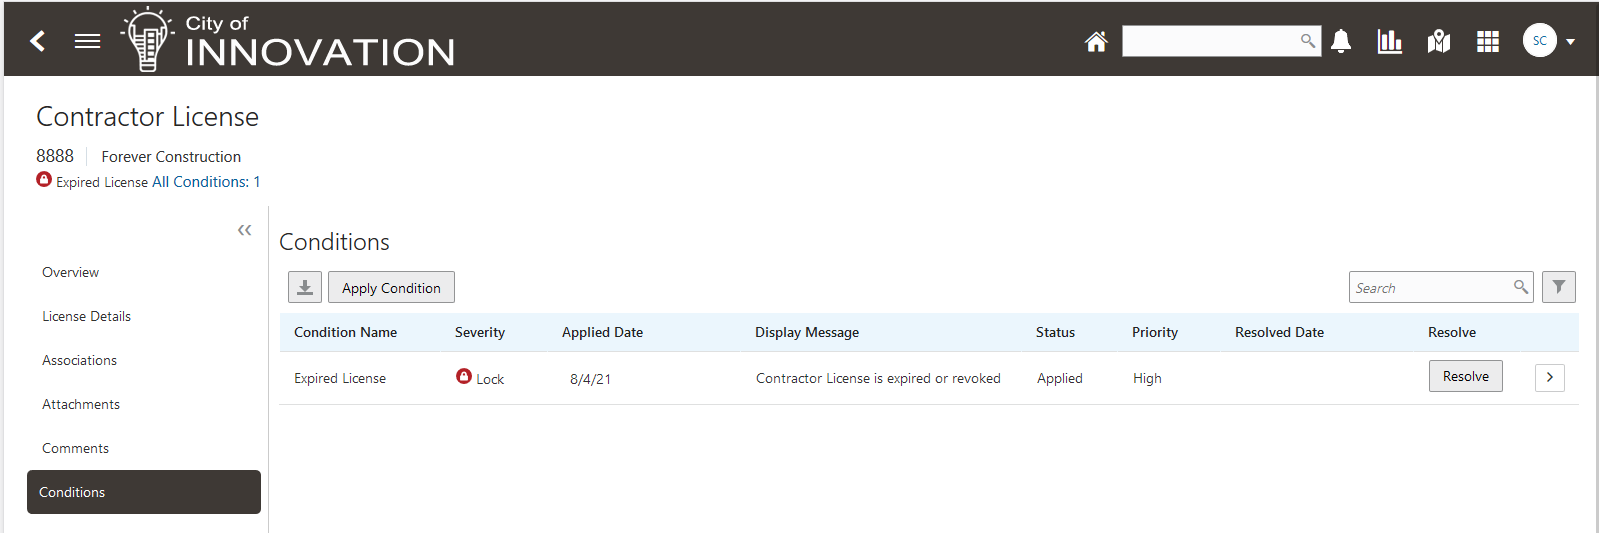1599x533 pixels.
Task: Open the bar chart dashboard icon
Action: 1389,41
